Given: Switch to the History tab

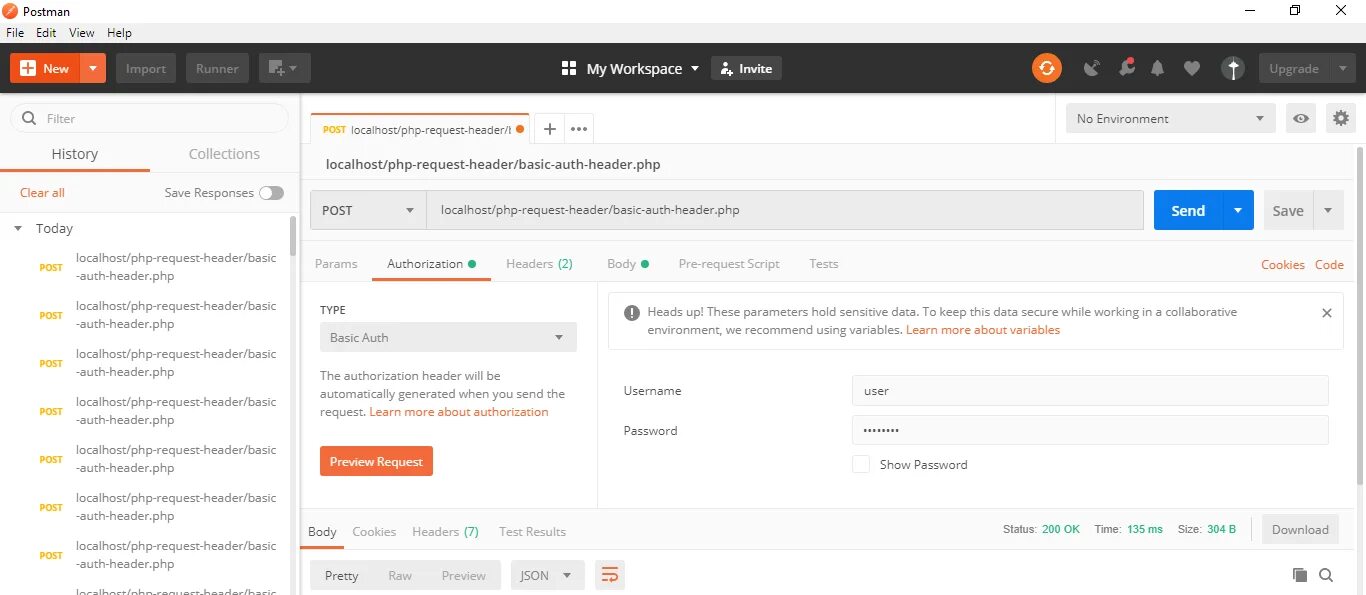Looking at the screenshot, I should tap(75, 154).
